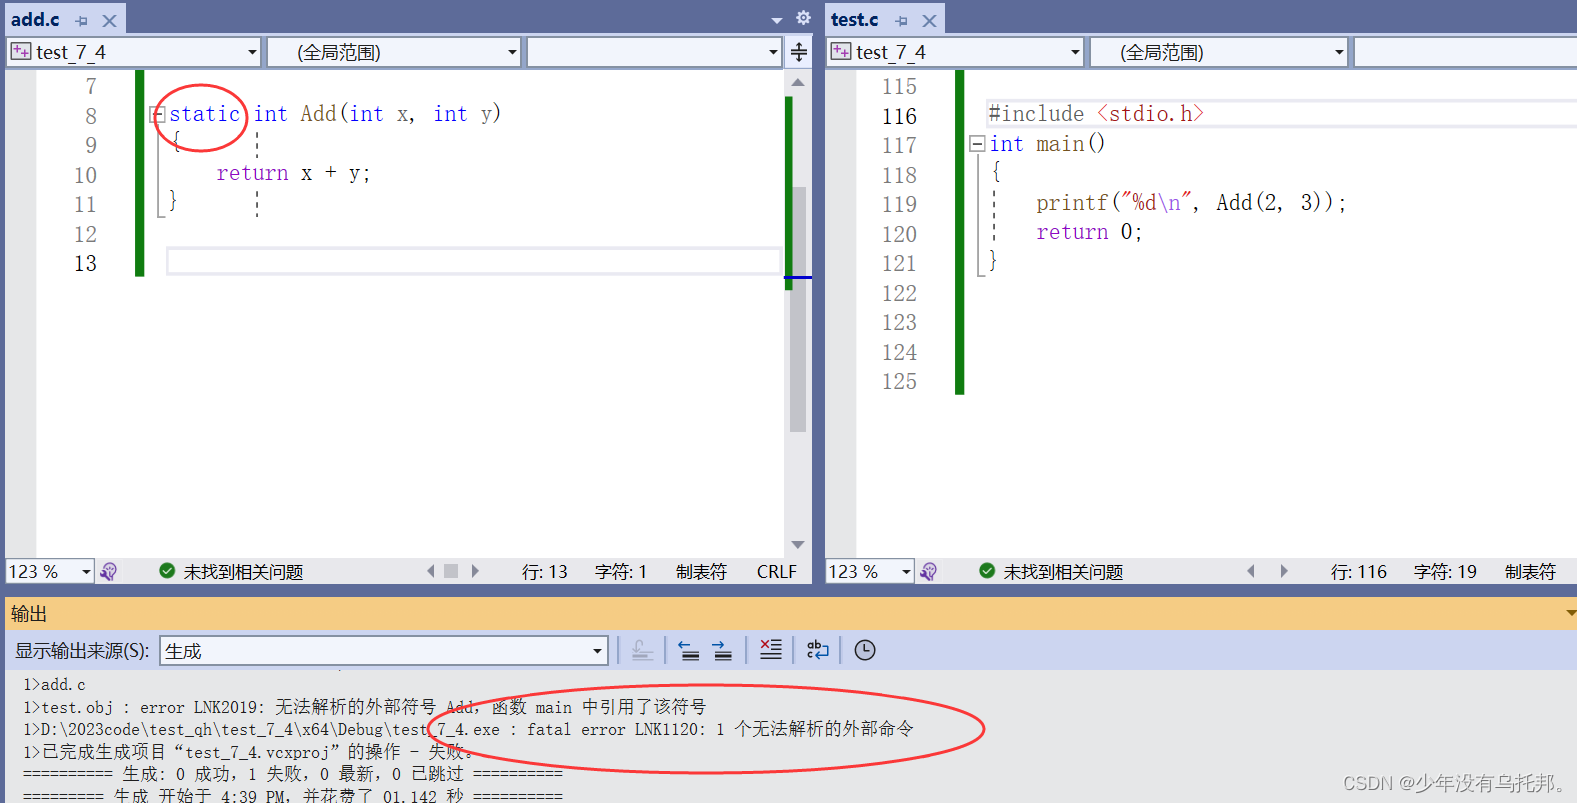Open add.c project dropdown test_7_4
Viewport: 1577px width, 803px height.
coord(135,52)
